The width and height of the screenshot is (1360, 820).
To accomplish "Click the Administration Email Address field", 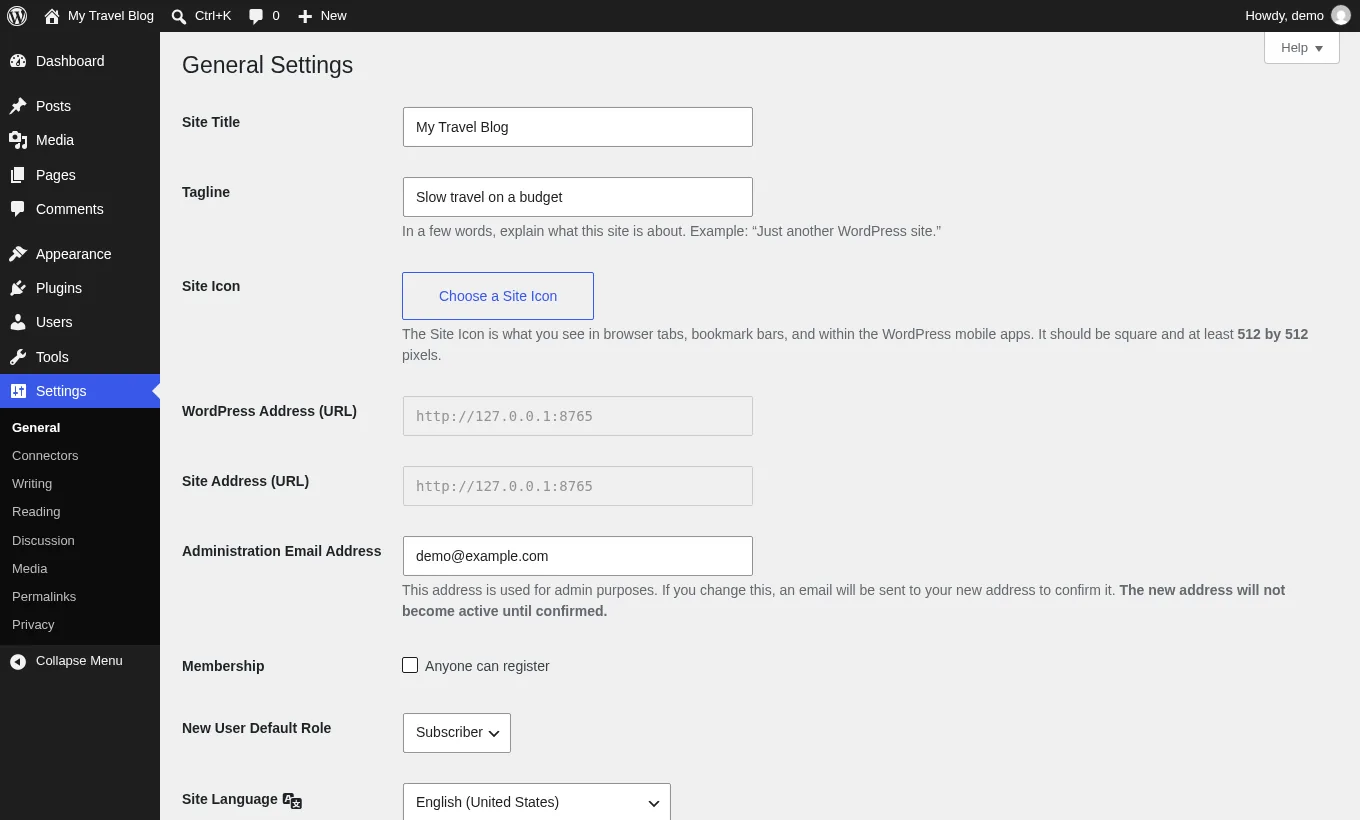I will click(x=578, y=556).
